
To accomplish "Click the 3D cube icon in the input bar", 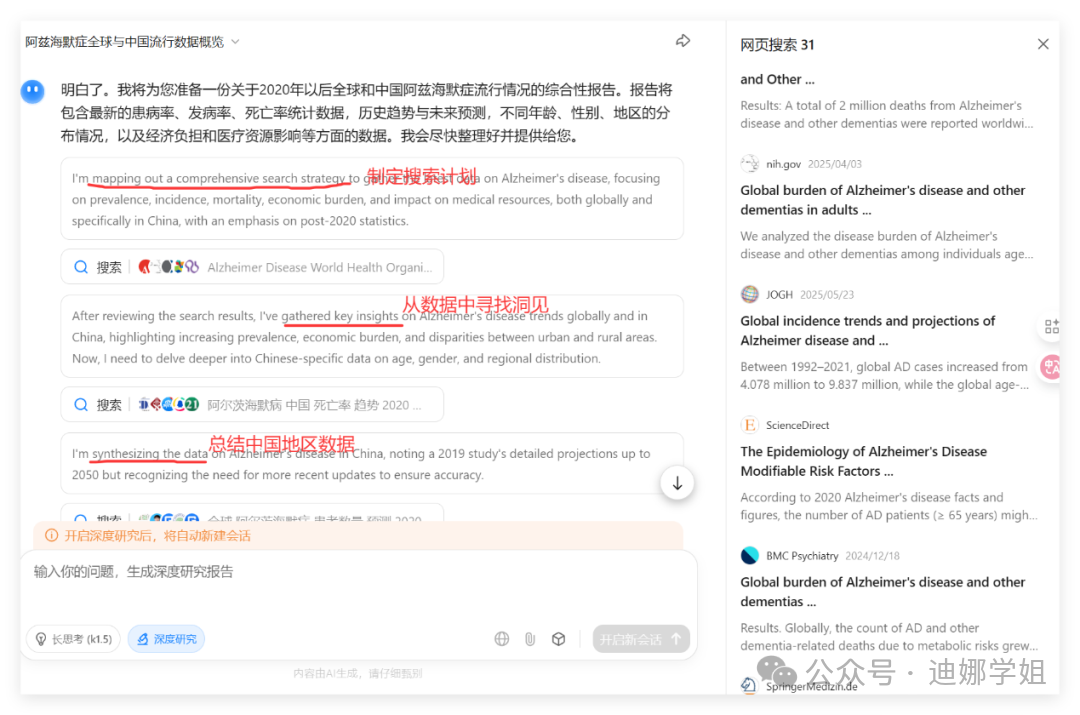I will pos(559,638).
